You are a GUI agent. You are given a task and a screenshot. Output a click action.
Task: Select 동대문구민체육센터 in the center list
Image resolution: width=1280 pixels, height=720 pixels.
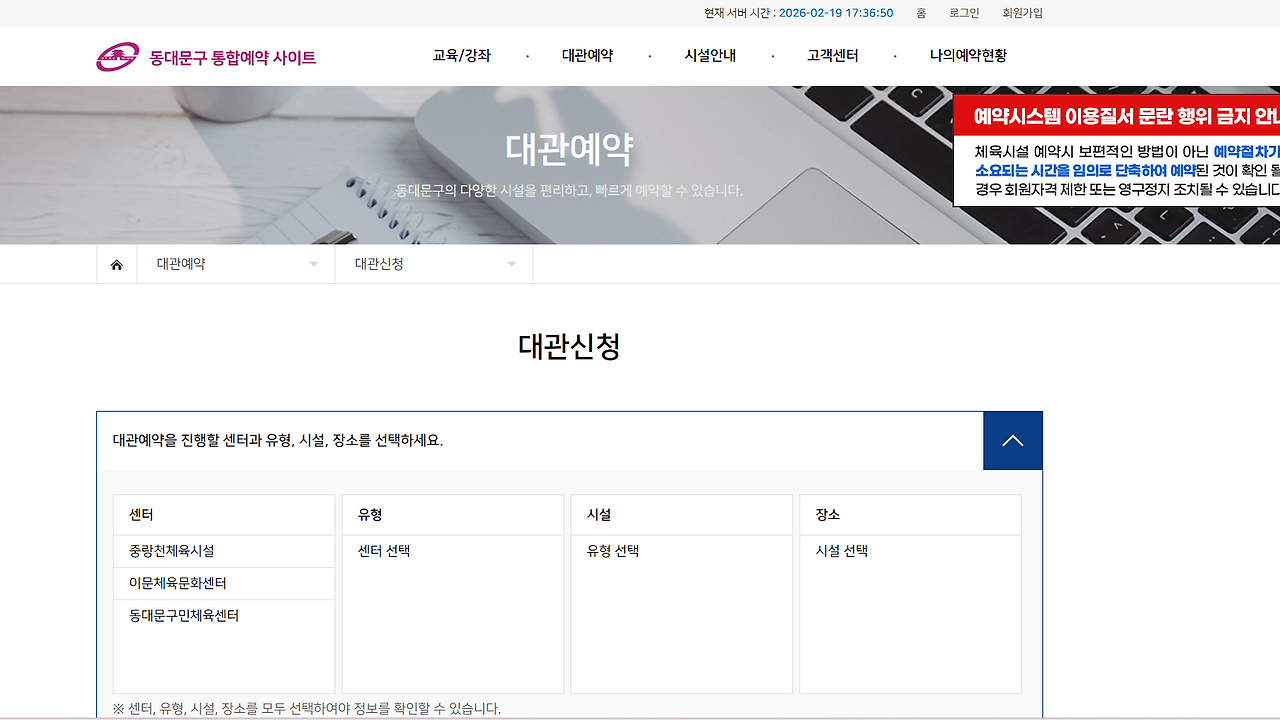tap(224, 615)
